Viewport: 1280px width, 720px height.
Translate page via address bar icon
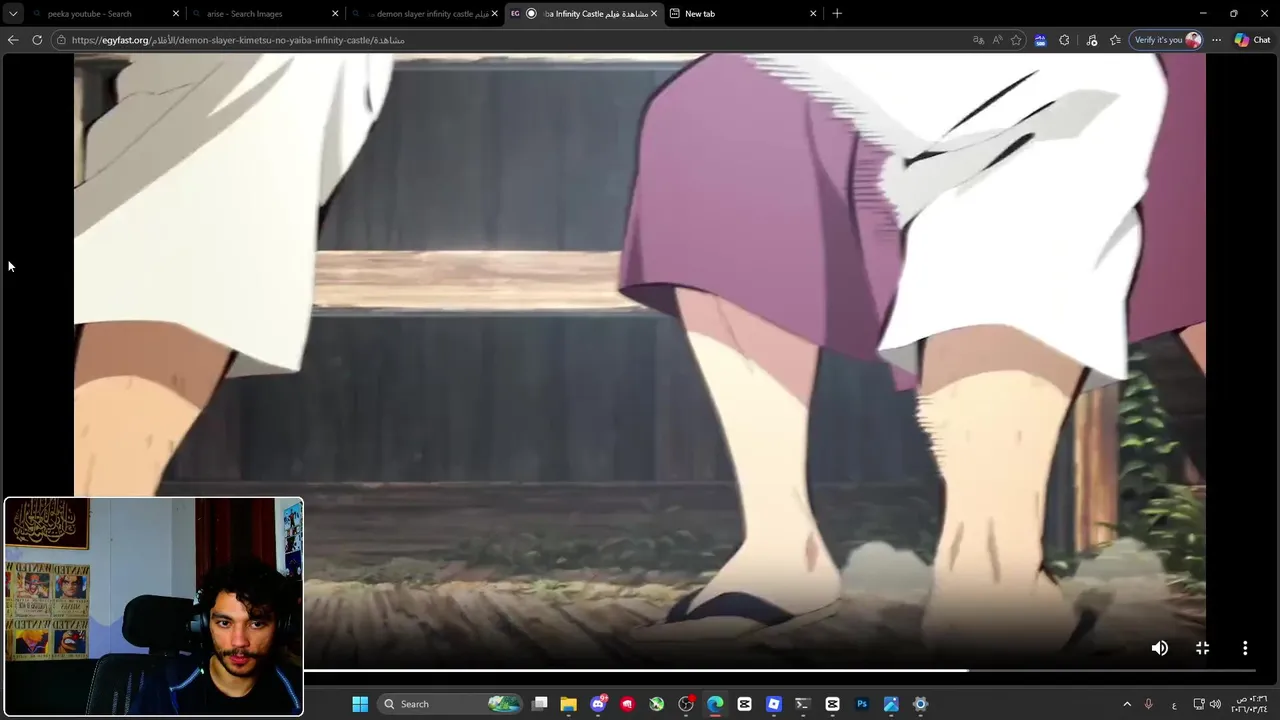tap(978, 40)
